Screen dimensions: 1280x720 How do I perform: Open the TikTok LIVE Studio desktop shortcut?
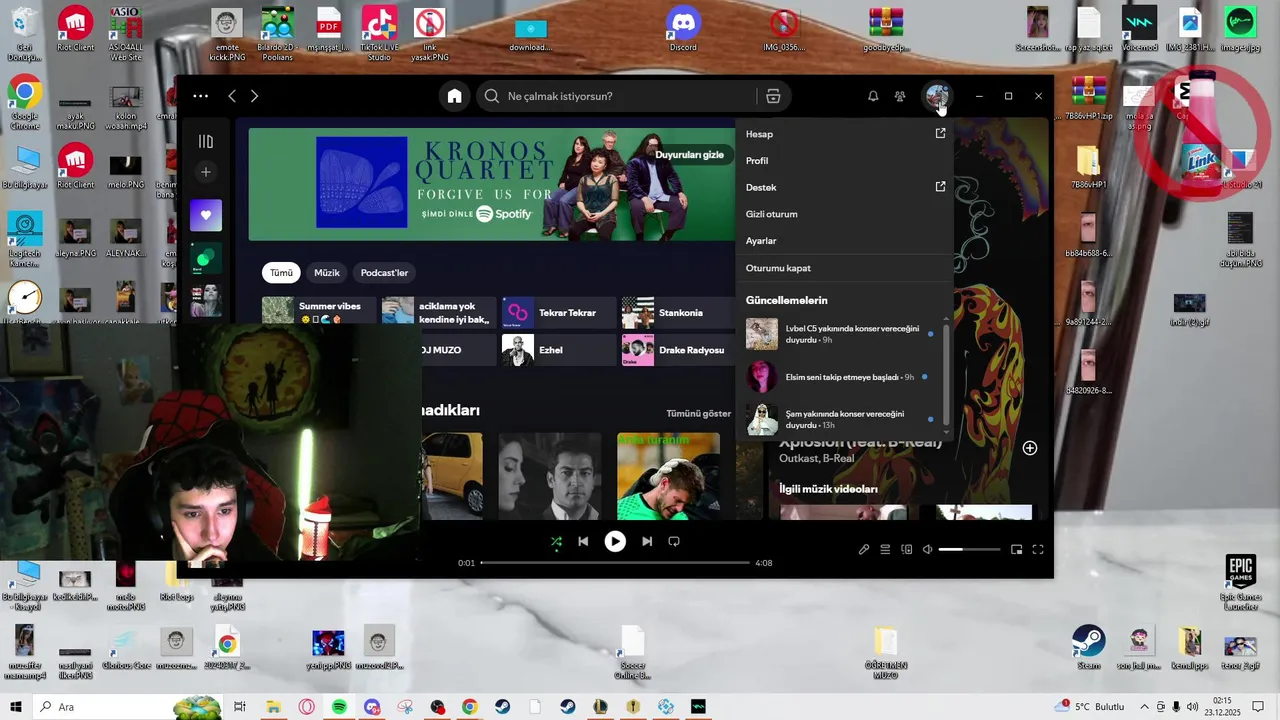pos(379,34)
